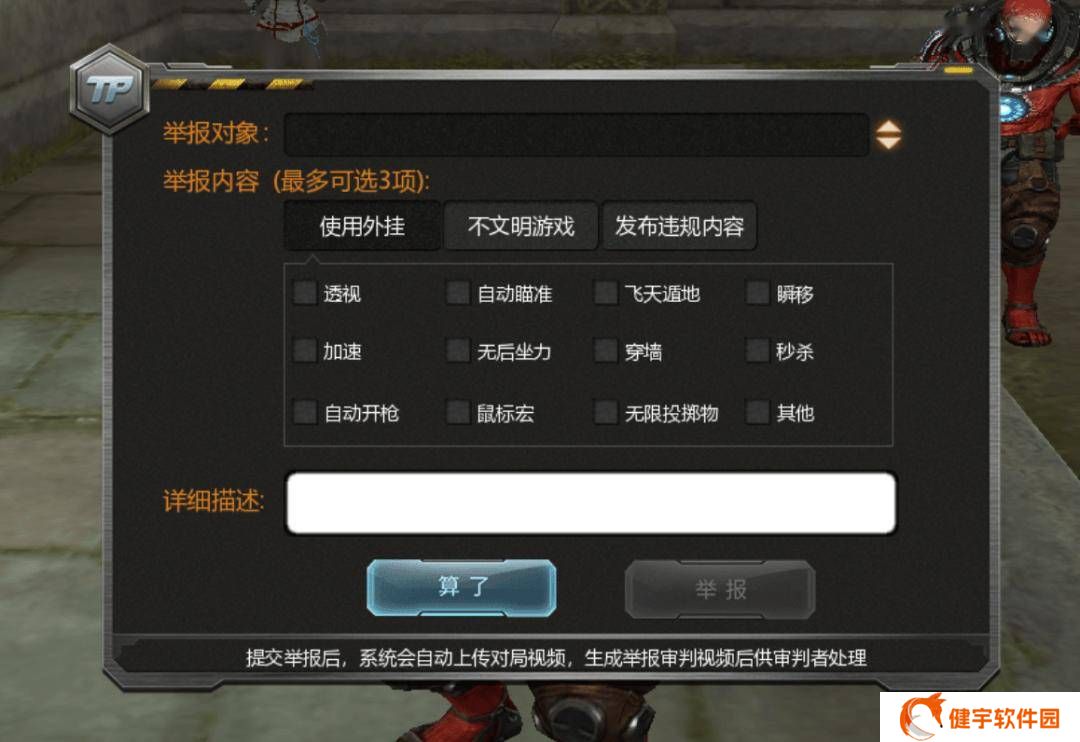The height and width of the screenshot is (742, 1080).
Task: Tick the 鼠标宏 checkbox
Action: pyautogui.click(x=457, y=413)
